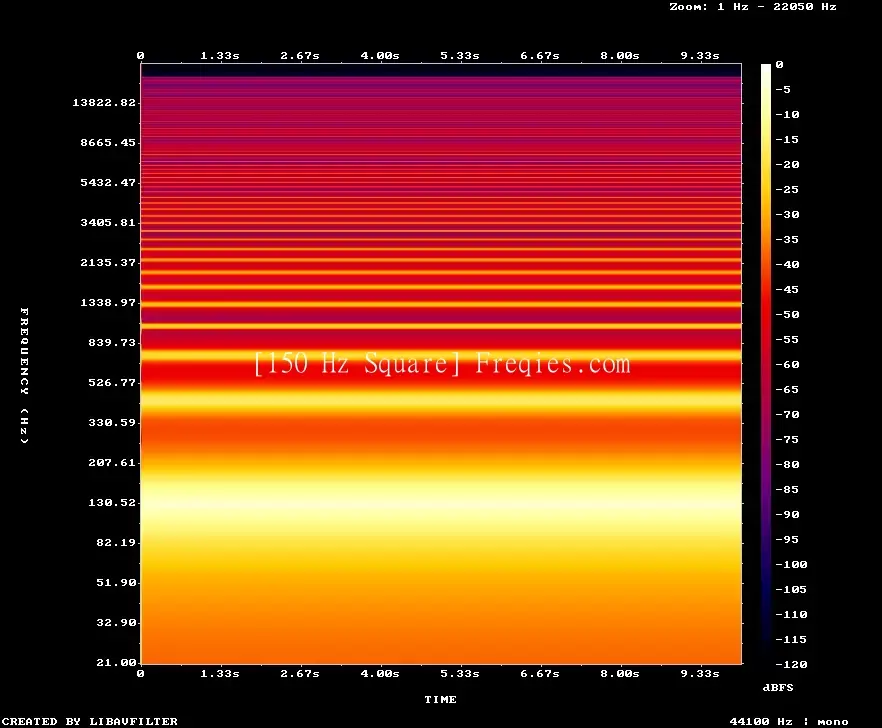Click 6.67s on the top time axis
This screenshot has width=882, height=728.
(x=539, y=55)
